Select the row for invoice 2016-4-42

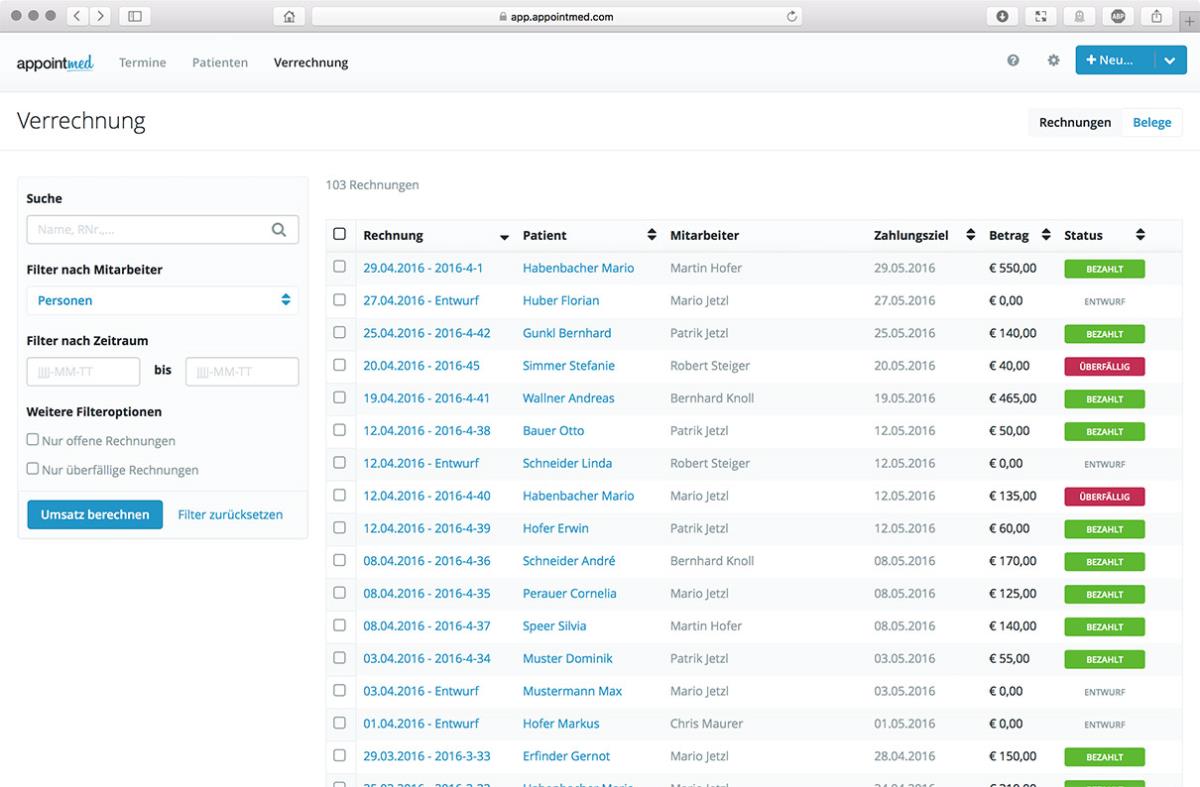(x=340, y=332)
